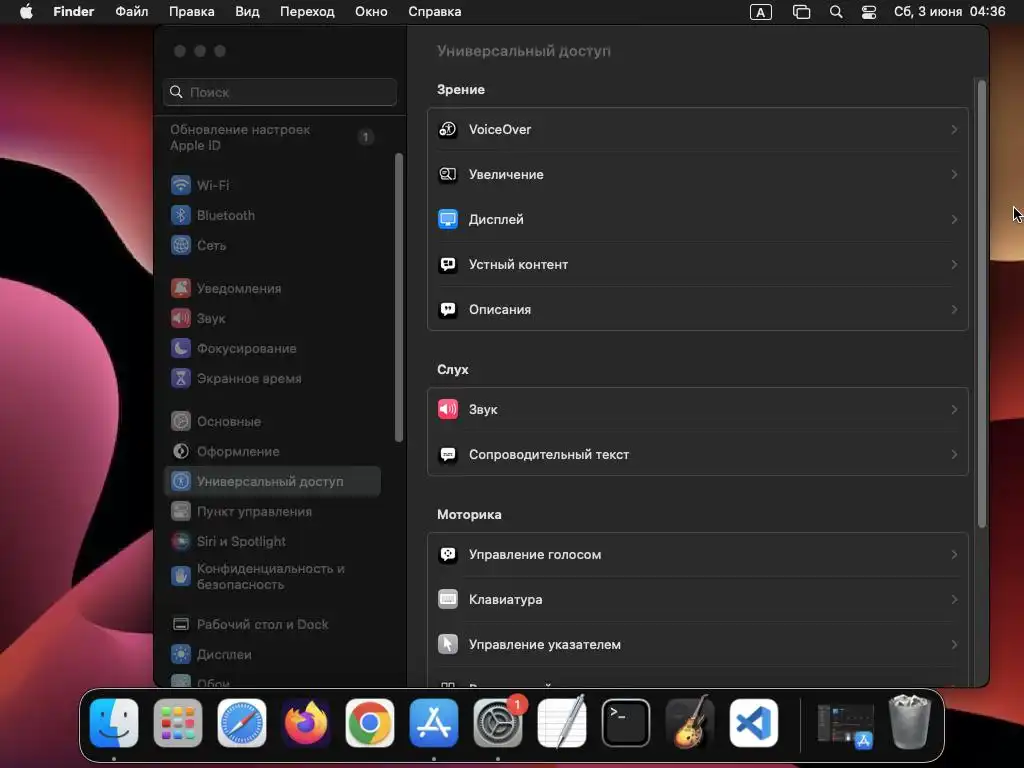This screenshot has width=1024, height=768.
Task: Select Дисплеи in the sidebar
Action: [x=272, y=655]
